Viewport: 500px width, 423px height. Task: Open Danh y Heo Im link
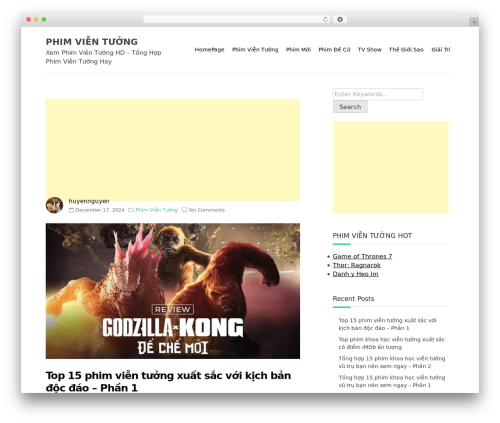point(355,274)
